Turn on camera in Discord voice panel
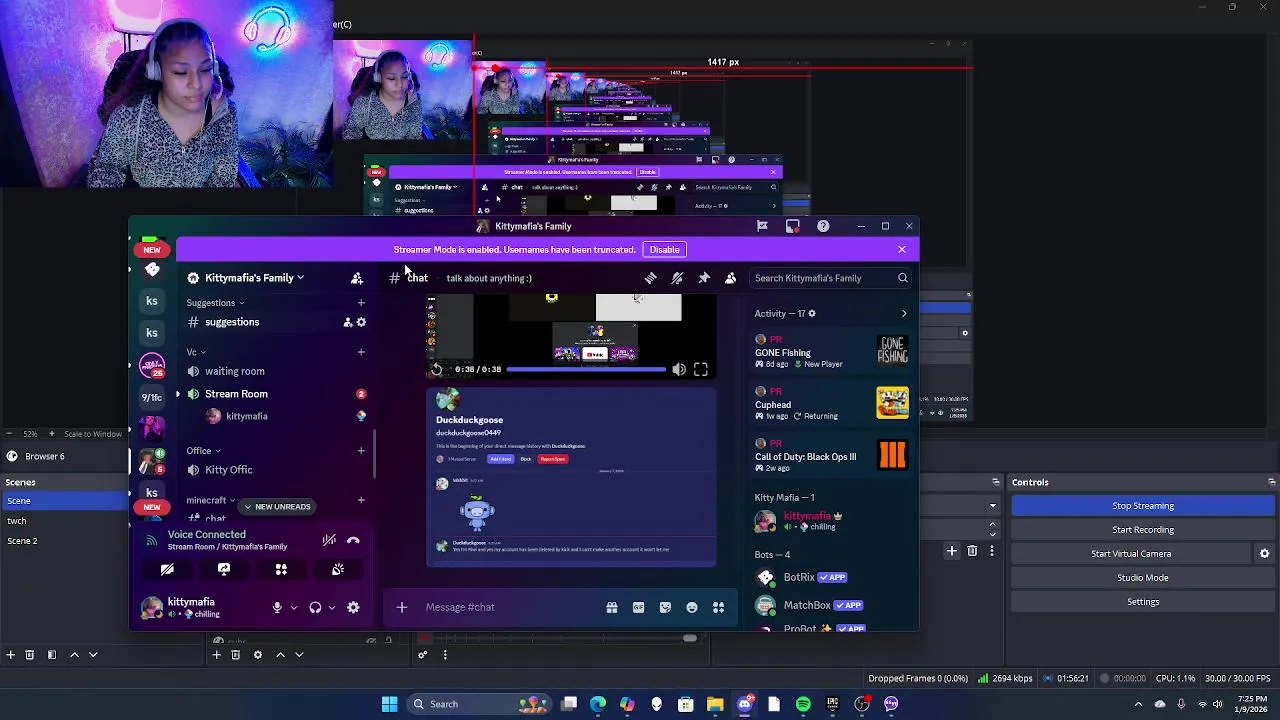 point(167,569)
